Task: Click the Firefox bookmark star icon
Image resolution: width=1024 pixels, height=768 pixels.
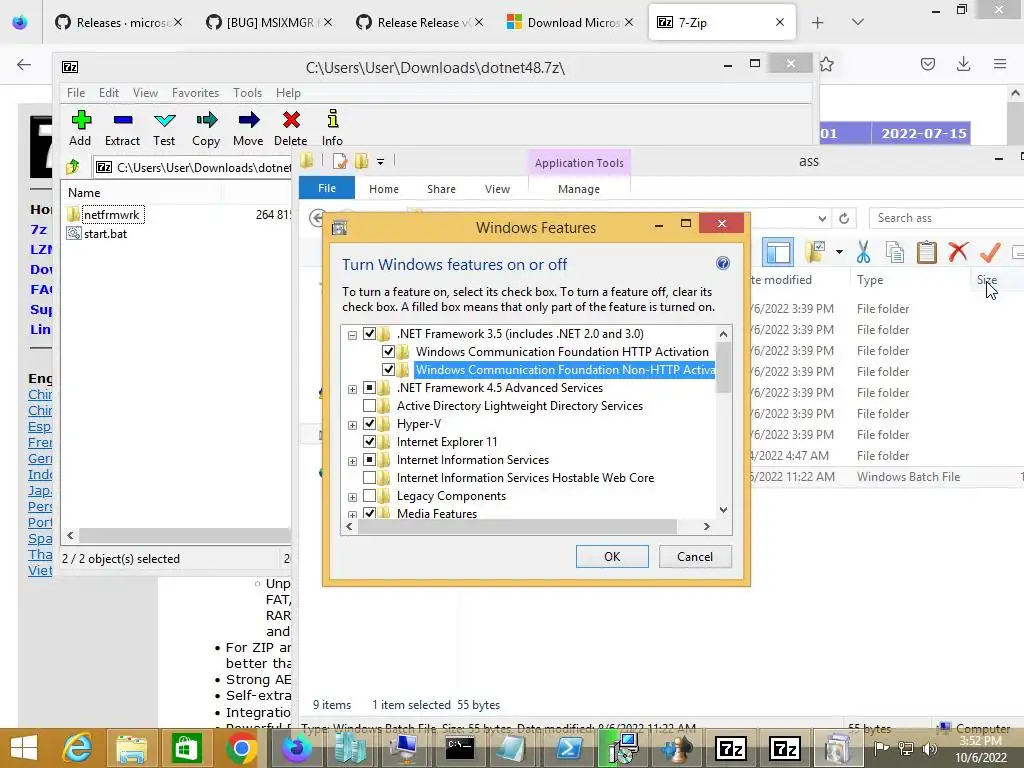Action: [826, 64]
